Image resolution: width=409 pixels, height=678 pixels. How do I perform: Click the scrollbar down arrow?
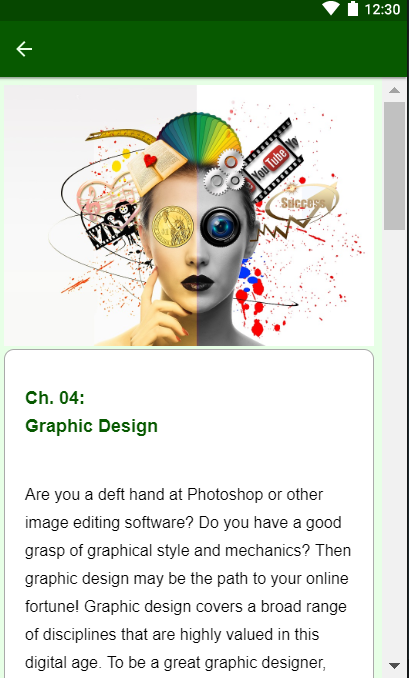point(394,665)
